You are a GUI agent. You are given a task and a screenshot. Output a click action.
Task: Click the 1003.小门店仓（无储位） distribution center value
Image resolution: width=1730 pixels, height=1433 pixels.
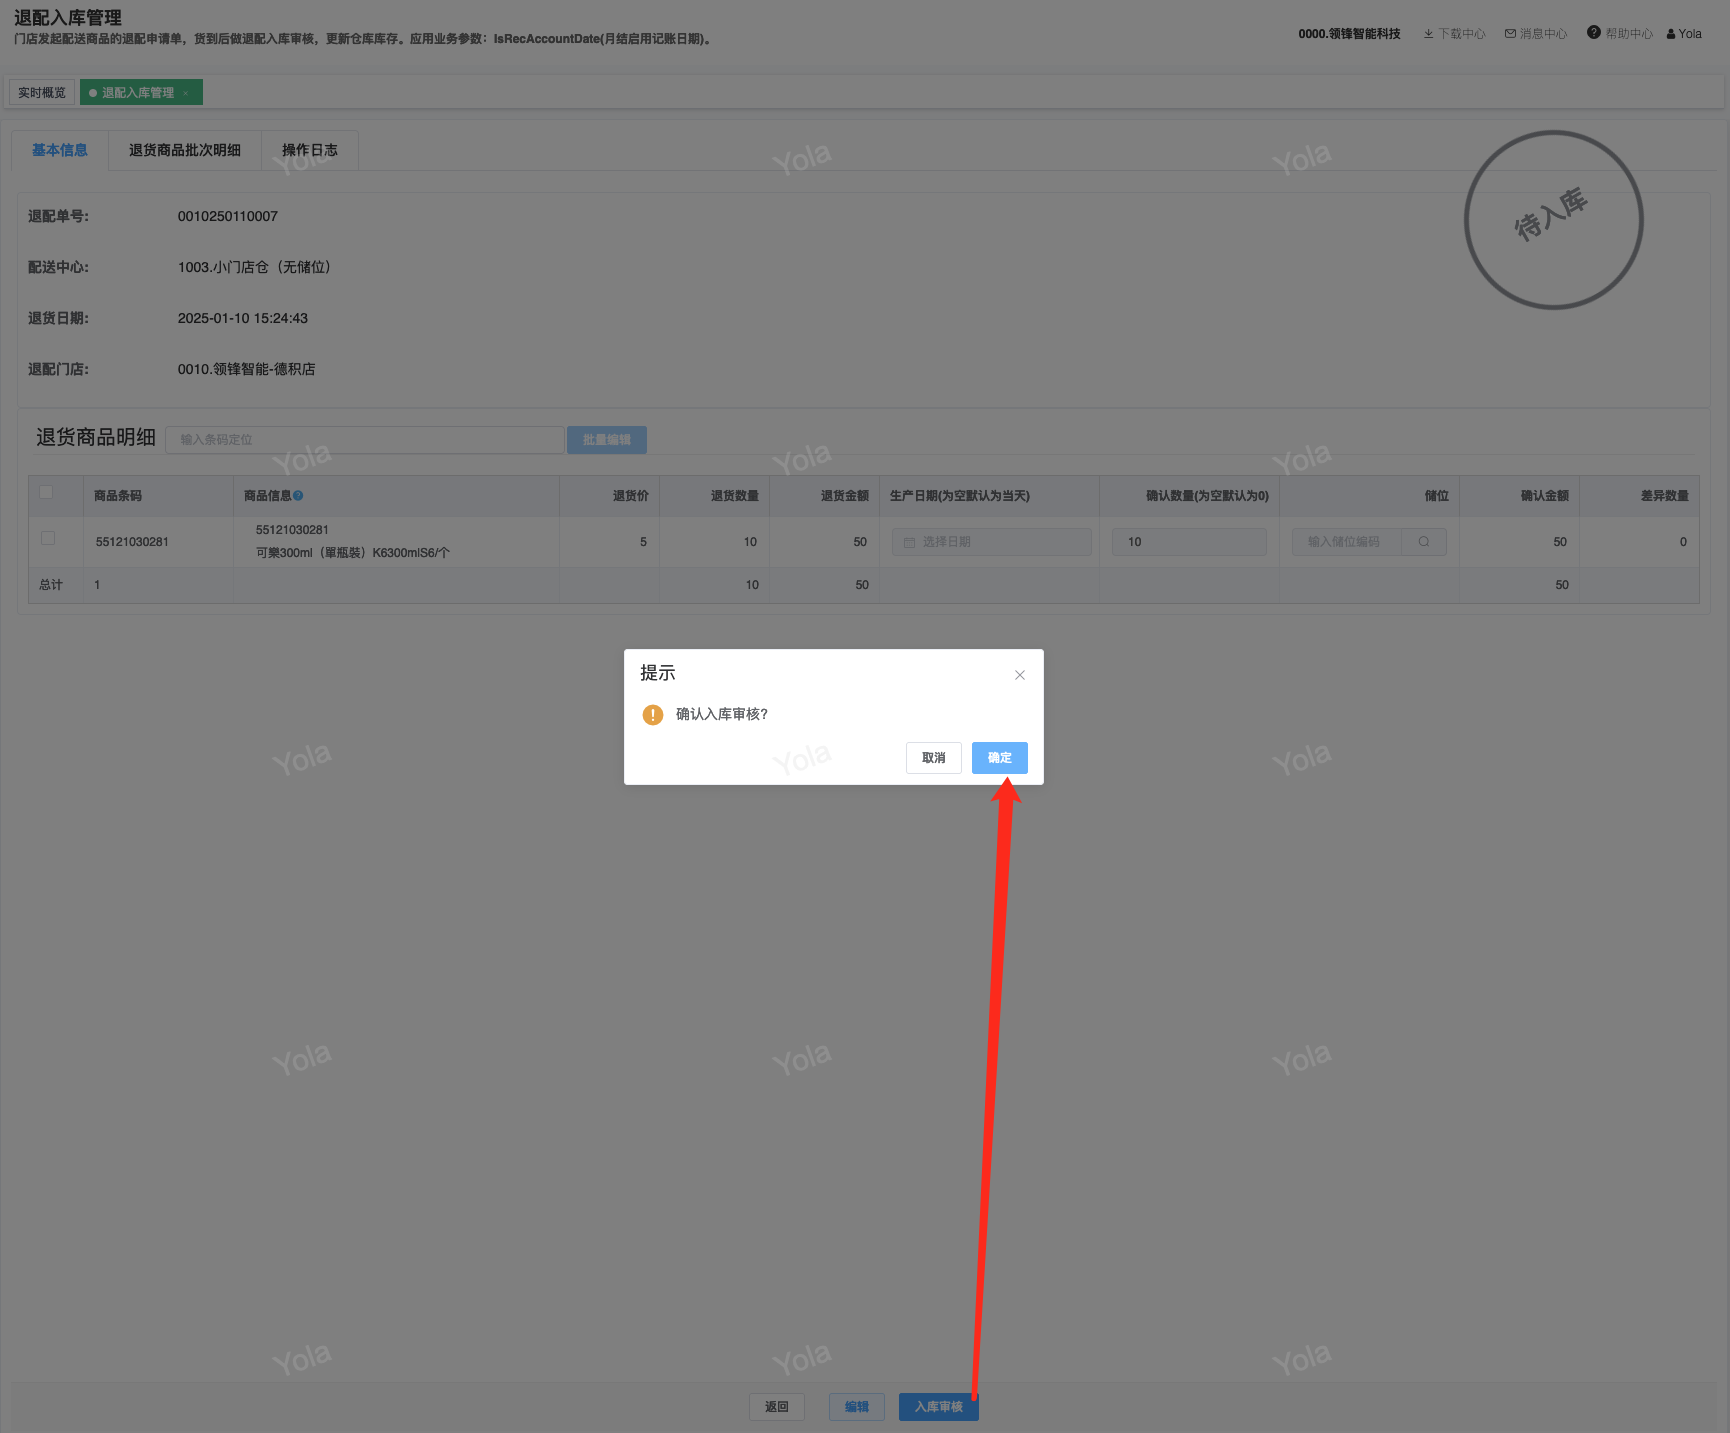tap(254, 267)
